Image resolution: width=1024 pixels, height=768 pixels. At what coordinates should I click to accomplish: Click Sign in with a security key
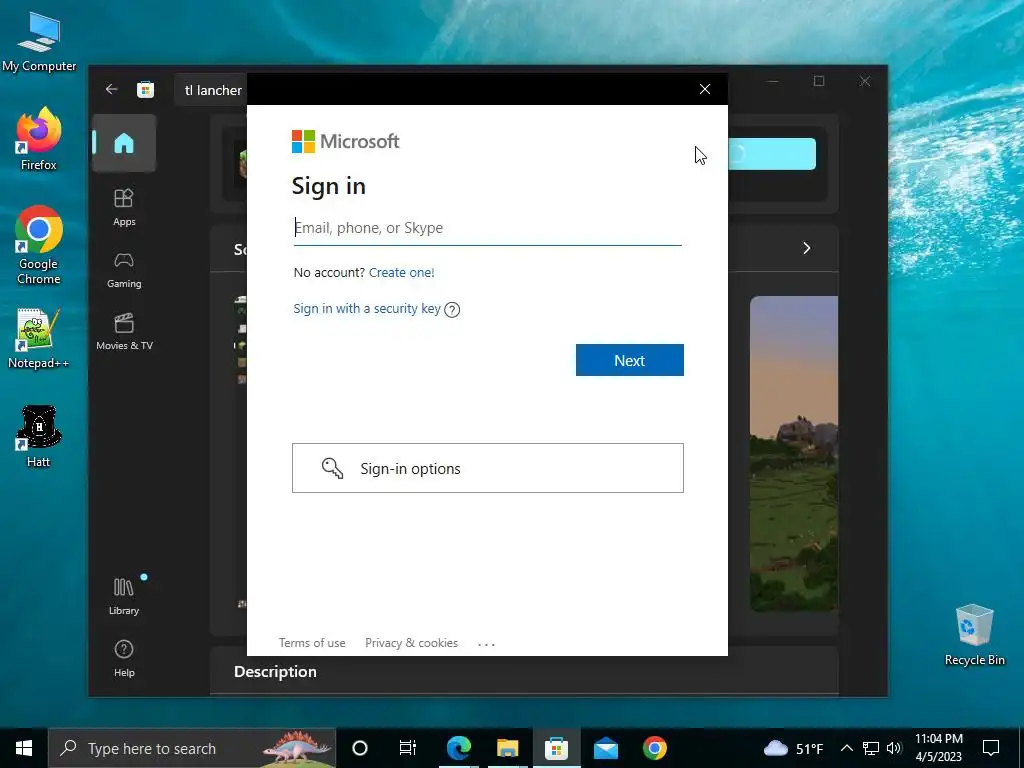[x=366, y=308]
